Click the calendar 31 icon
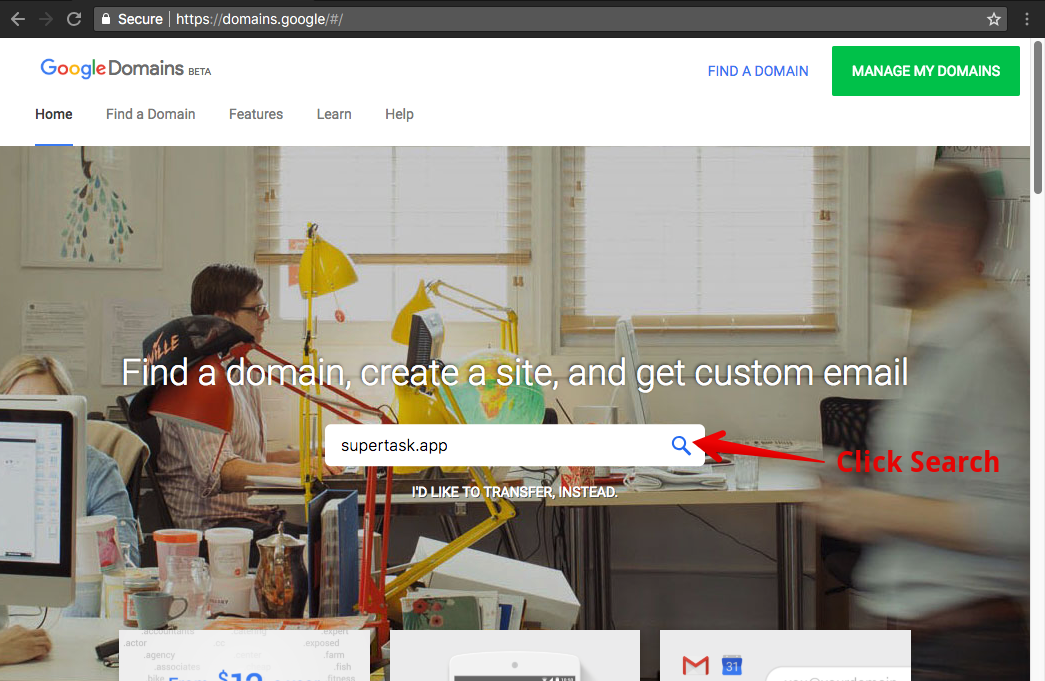Image resolution: width=1045 pixels, height=681 pixels. [732, 665]
